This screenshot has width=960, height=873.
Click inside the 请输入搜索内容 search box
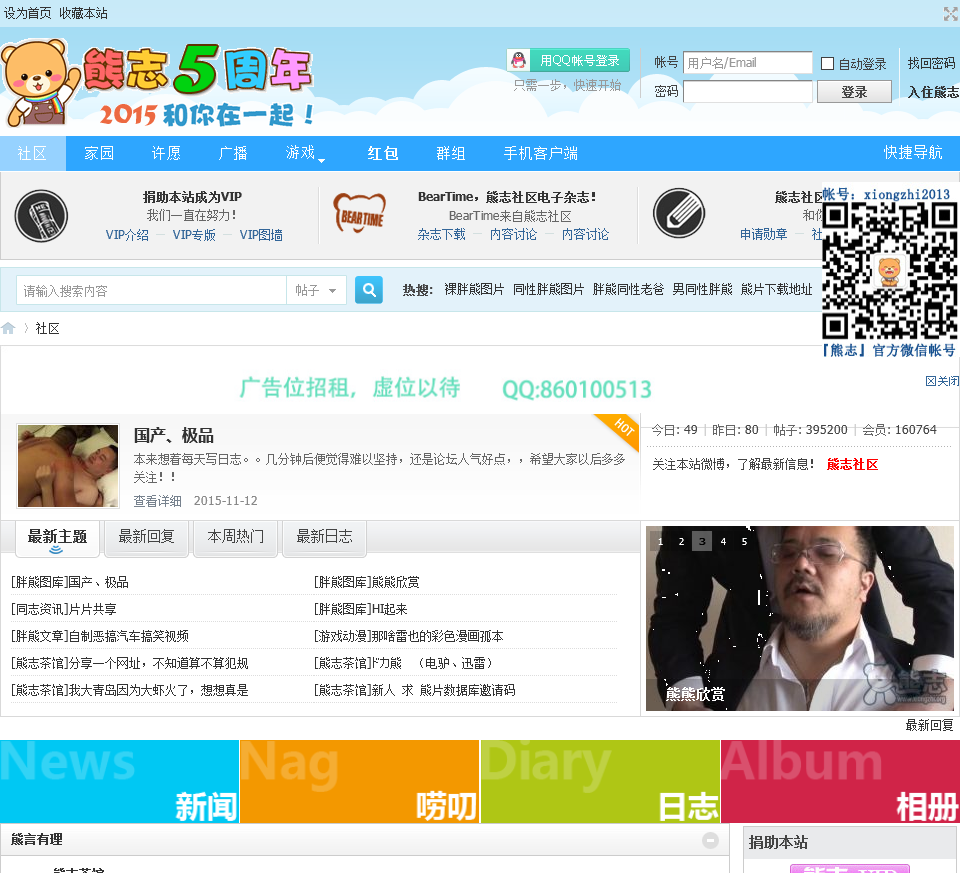(151, 290)
